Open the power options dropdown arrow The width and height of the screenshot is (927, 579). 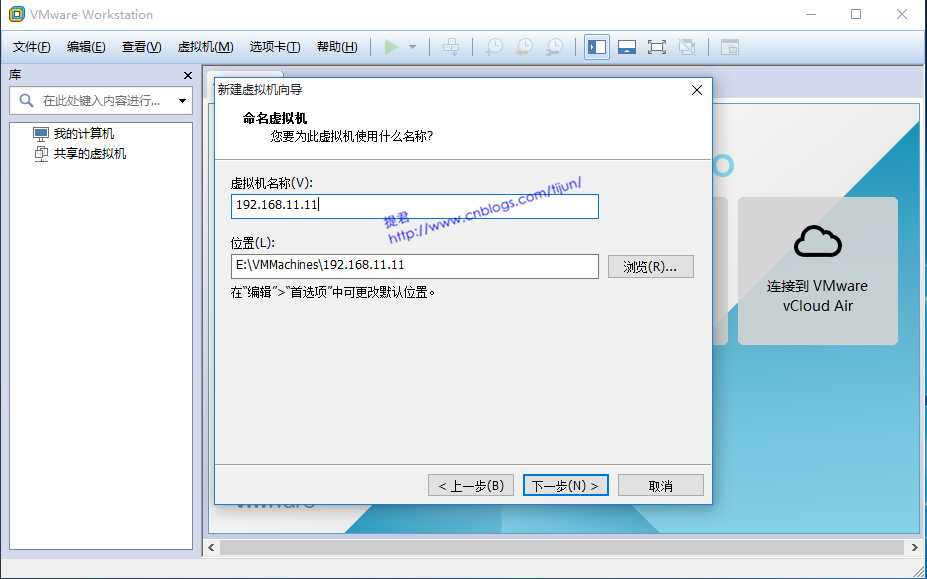click(x=413, y=47)
